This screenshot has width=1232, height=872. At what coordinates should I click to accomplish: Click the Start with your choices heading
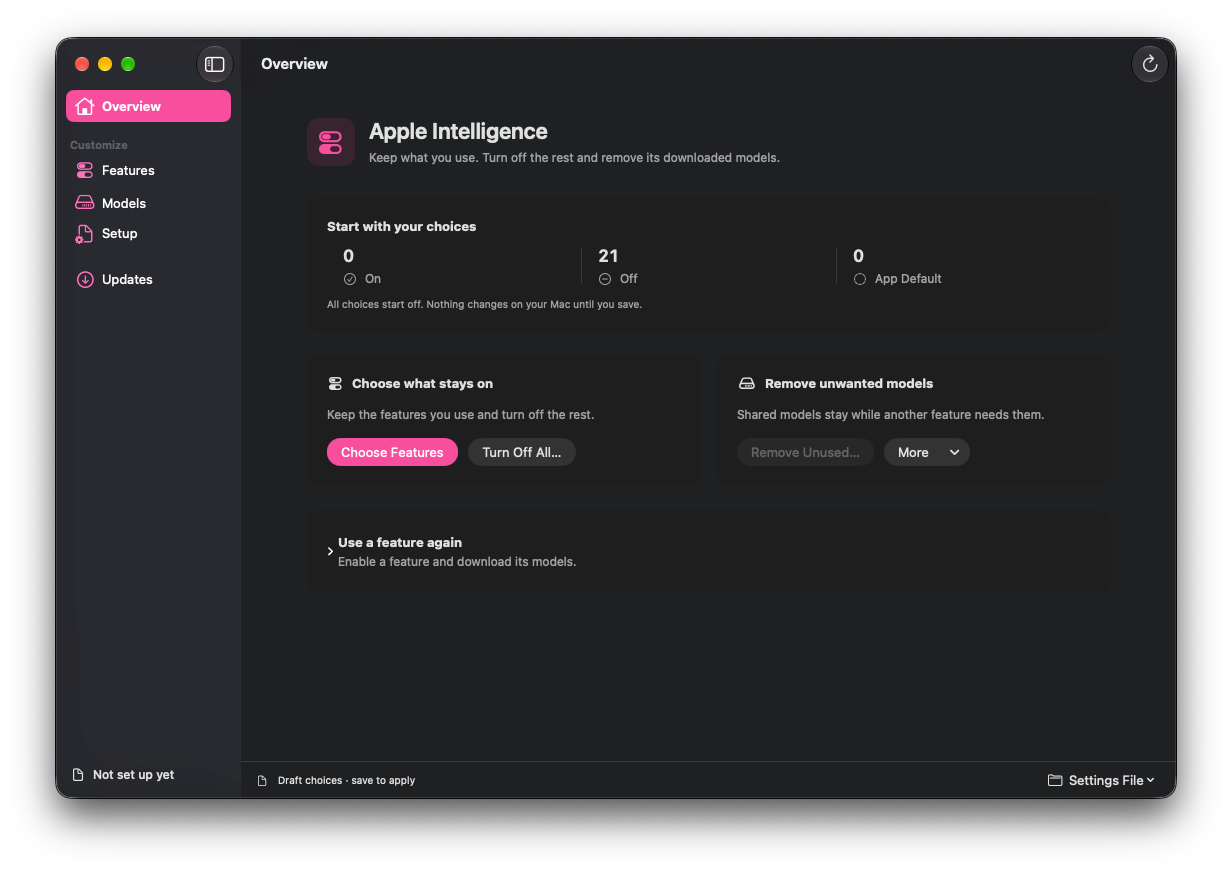tap(401, 227)
